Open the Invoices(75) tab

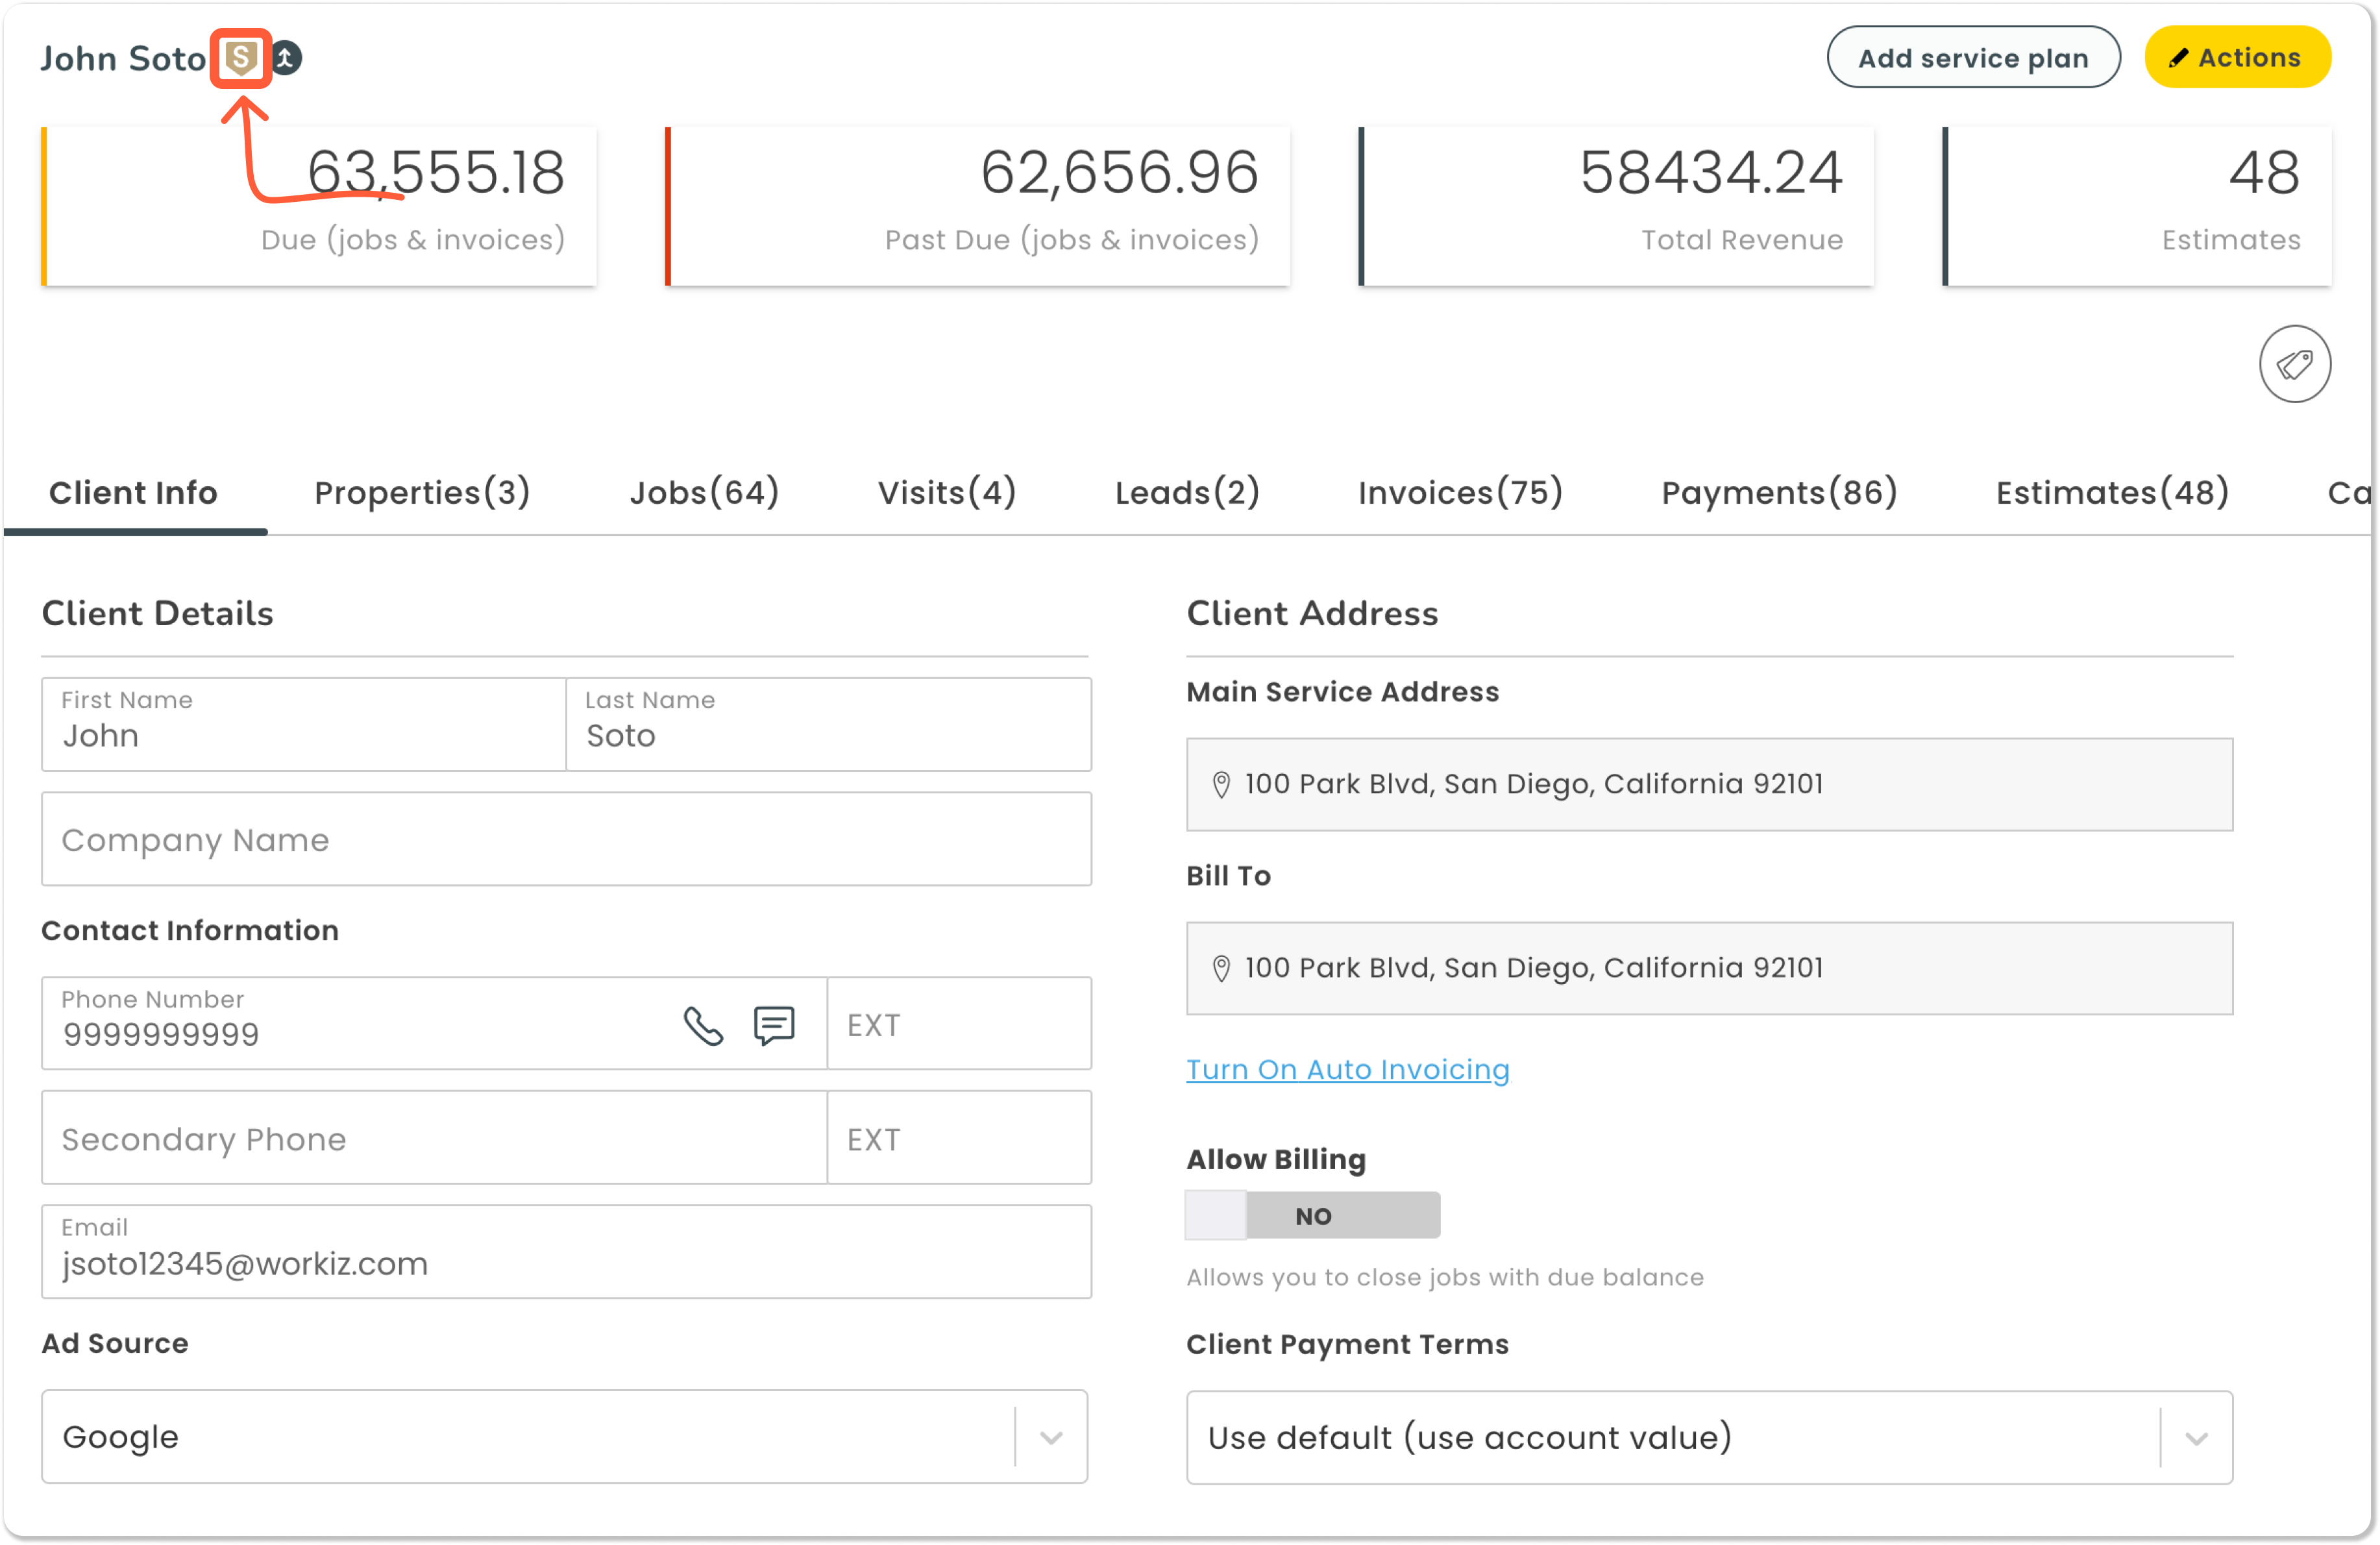pyautogui.click(x=1460, y=493)
